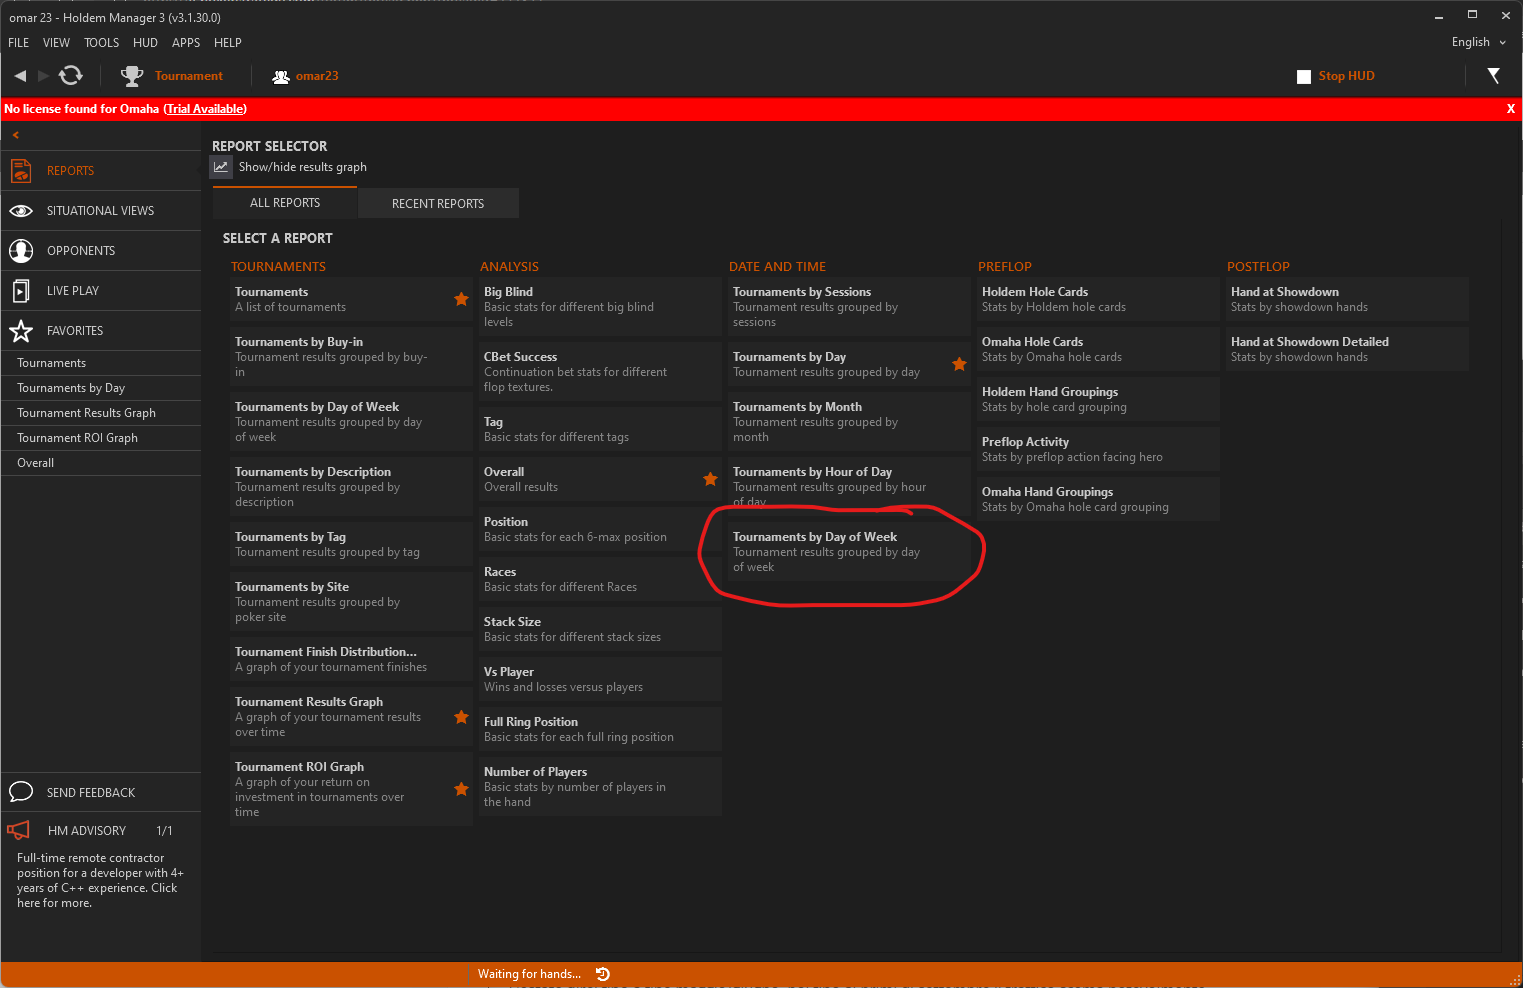Image resolution: width=1523 pixels, height=988 pixels.
Task: Open the Vs Player report
Action: [x=600, y=679]
